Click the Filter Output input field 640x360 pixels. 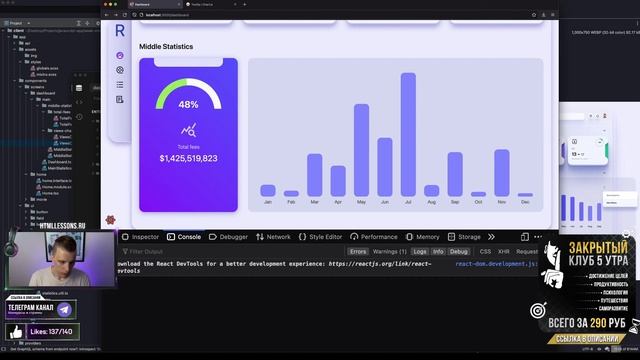[233, 251]
